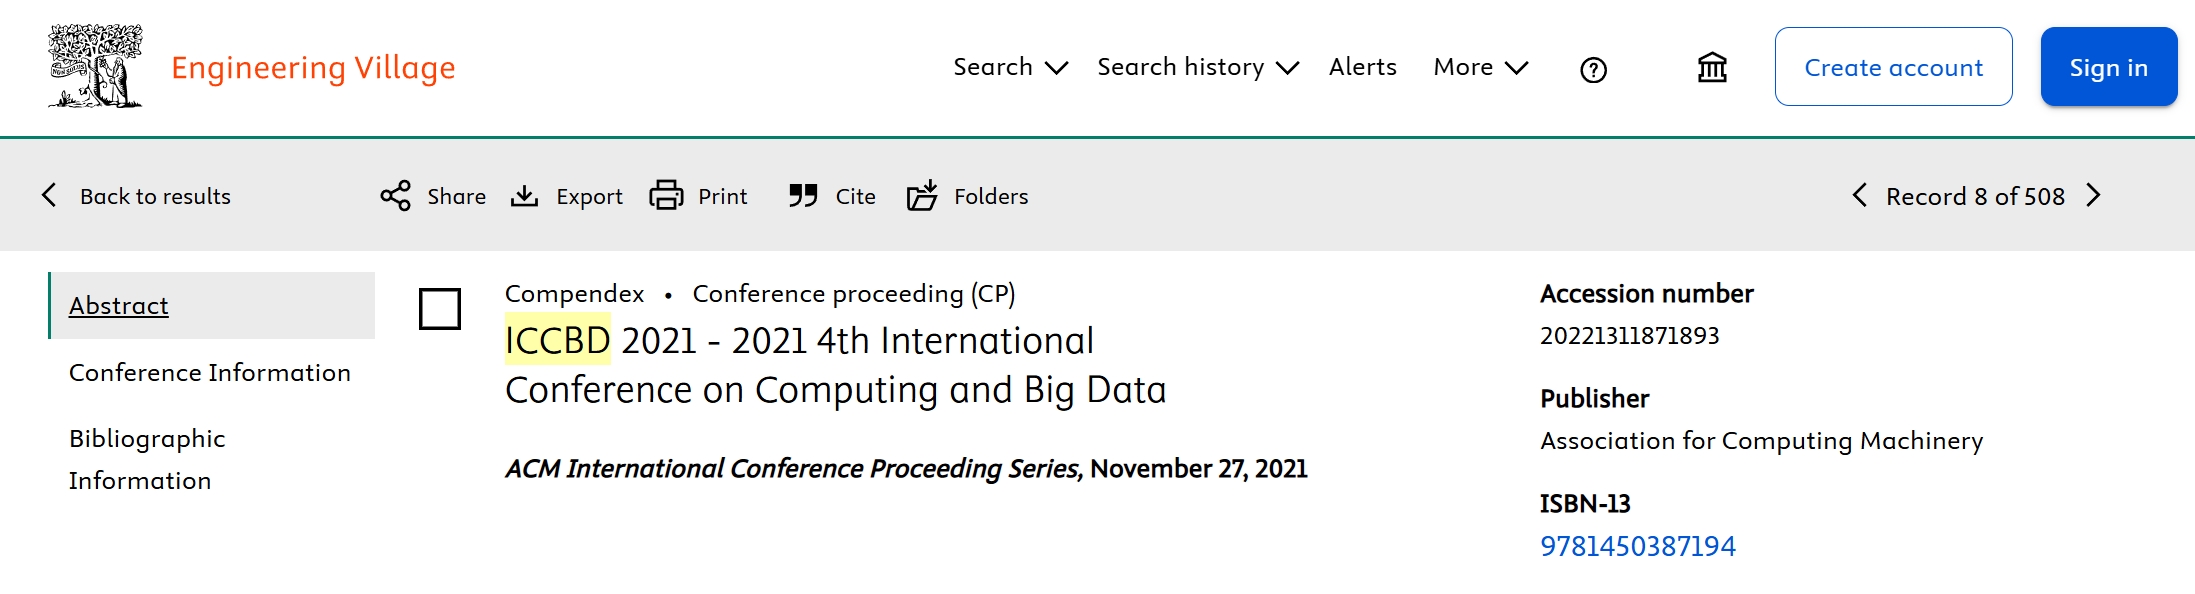Click the Print printer icon
The width and height of the screenshot is (2195, 594).
coord(666,196)
